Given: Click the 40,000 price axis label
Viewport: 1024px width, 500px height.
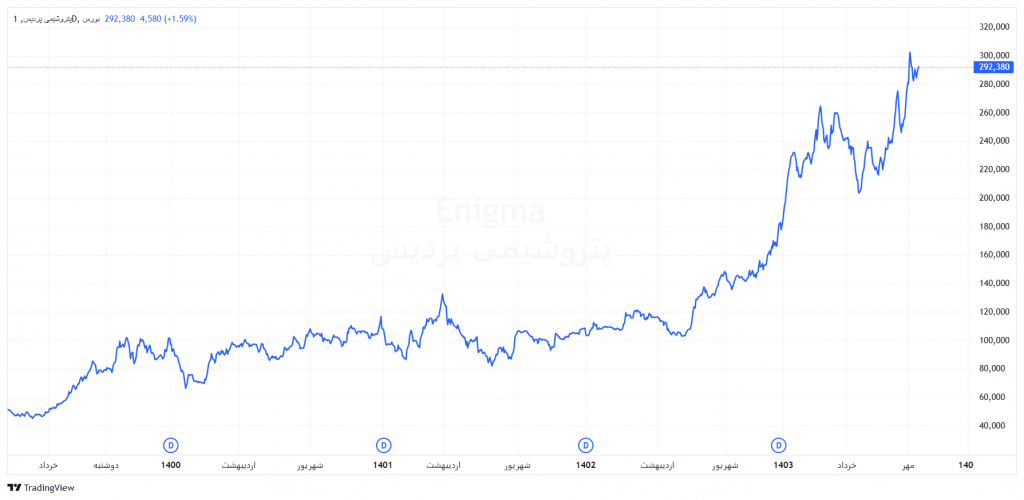Looking at the screenshot, I should [992, 426].
